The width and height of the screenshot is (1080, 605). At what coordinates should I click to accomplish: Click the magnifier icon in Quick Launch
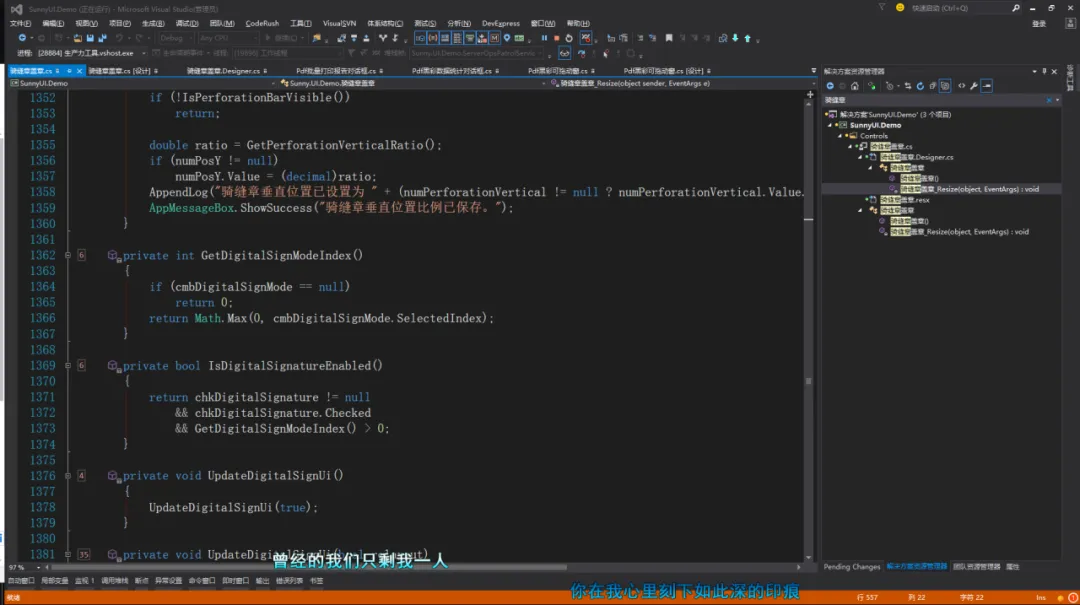[x=1016, y=8]
